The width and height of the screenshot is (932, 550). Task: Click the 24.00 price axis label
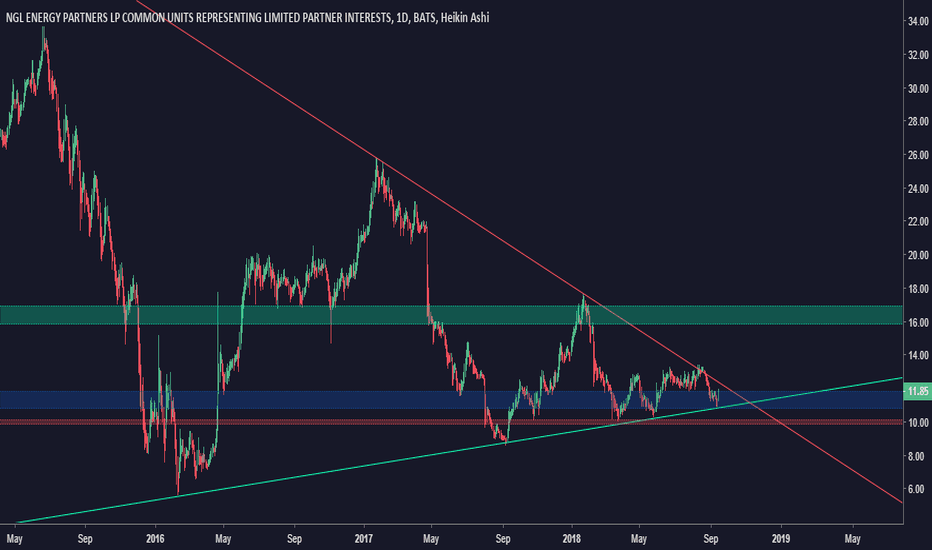918,188
